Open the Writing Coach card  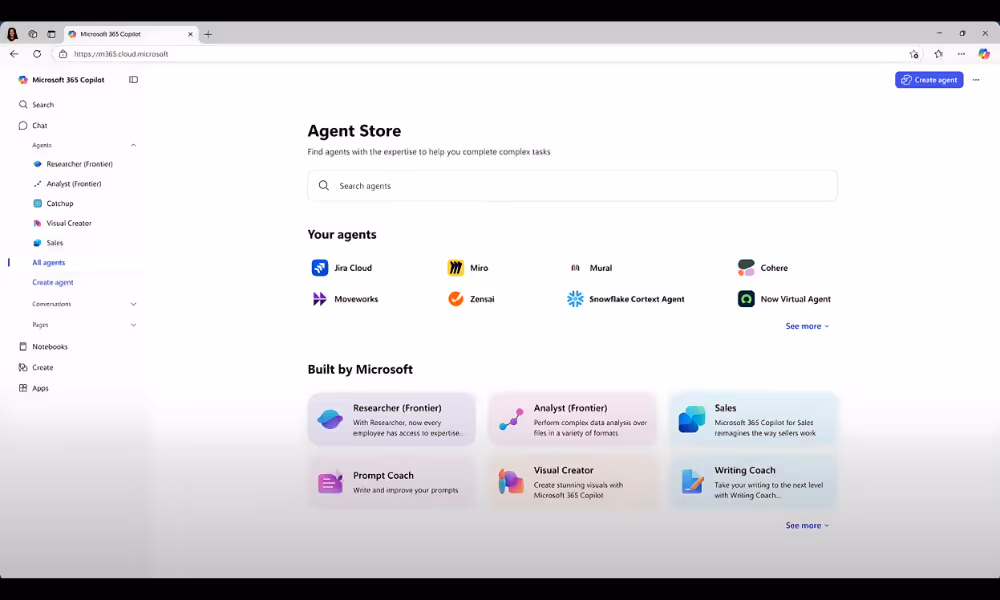point(754,482)
